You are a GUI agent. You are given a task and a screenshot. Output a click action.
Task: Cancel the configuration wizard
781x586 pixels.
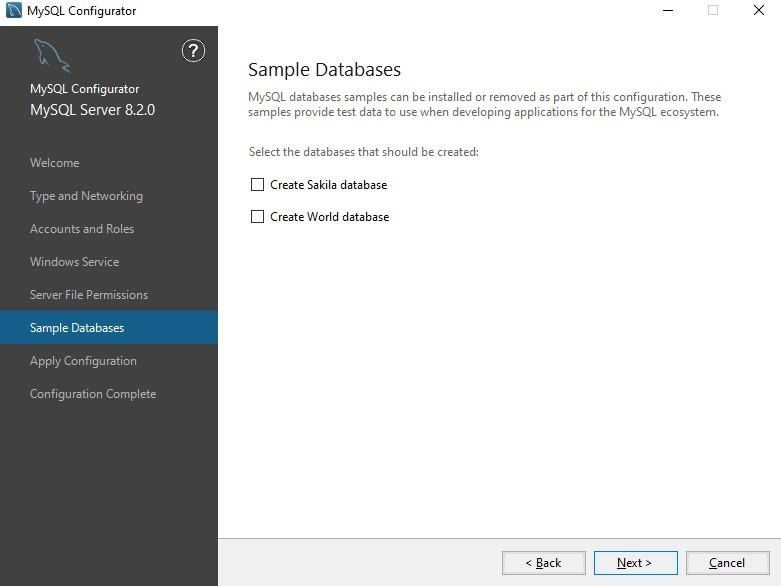(x=727, y=563)
